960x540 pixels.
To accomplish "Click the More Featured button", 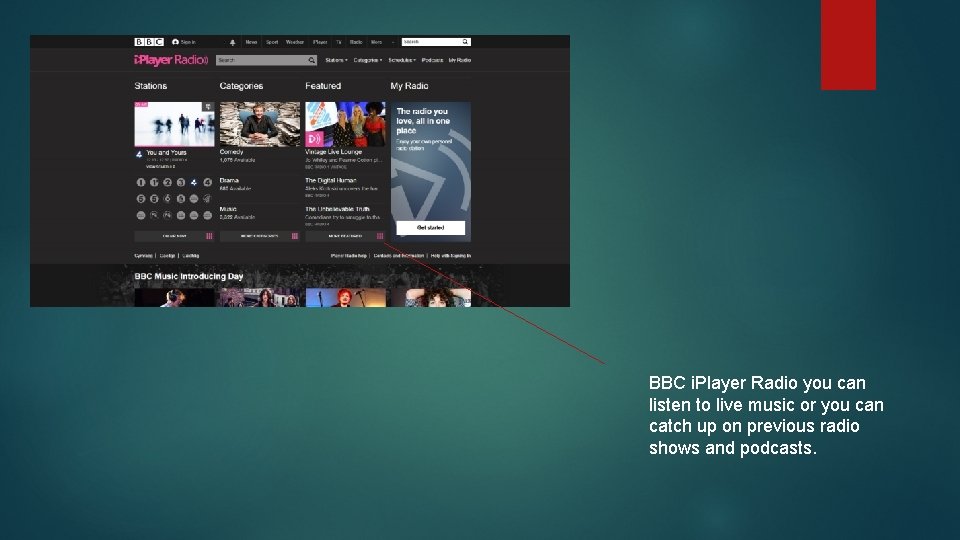I will (345, 236).
